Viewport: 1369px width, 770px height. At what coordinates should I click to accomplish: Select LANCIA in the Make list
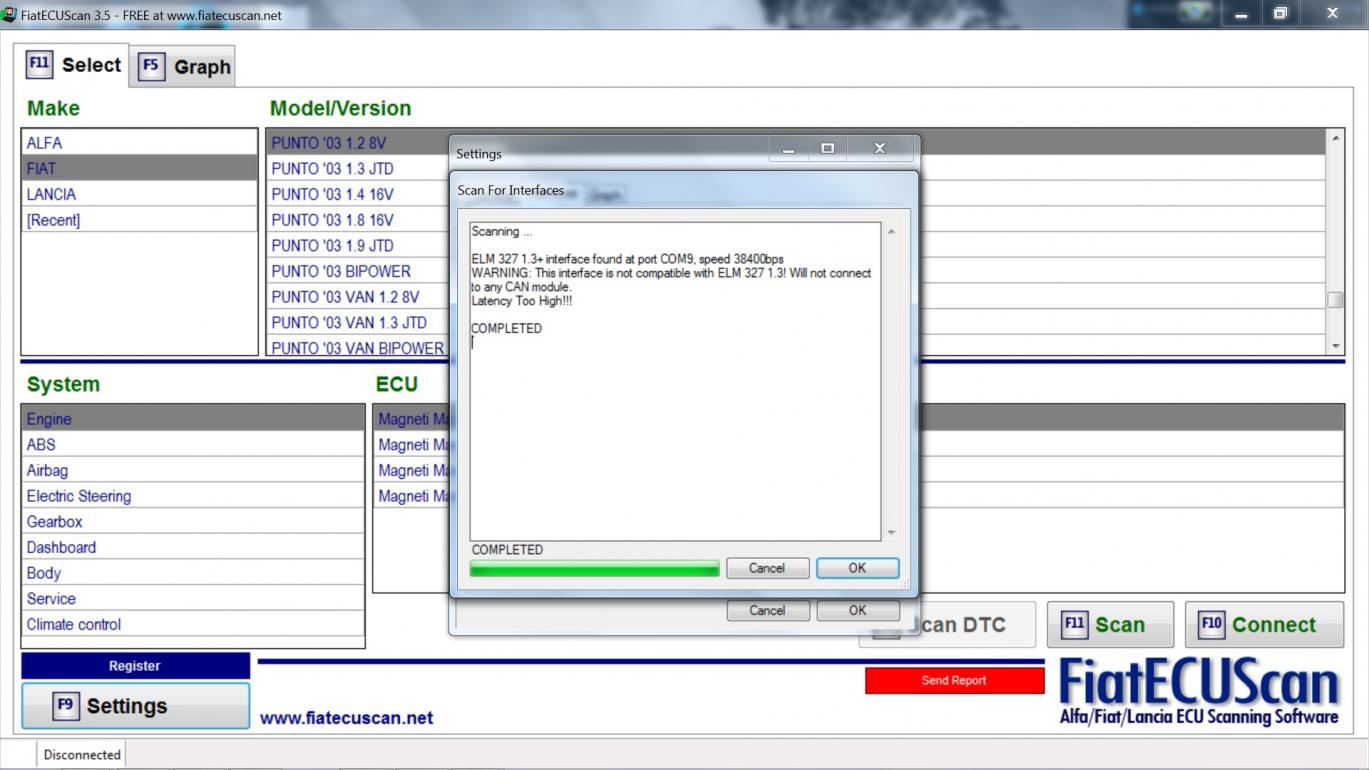[x=51, y=194]
